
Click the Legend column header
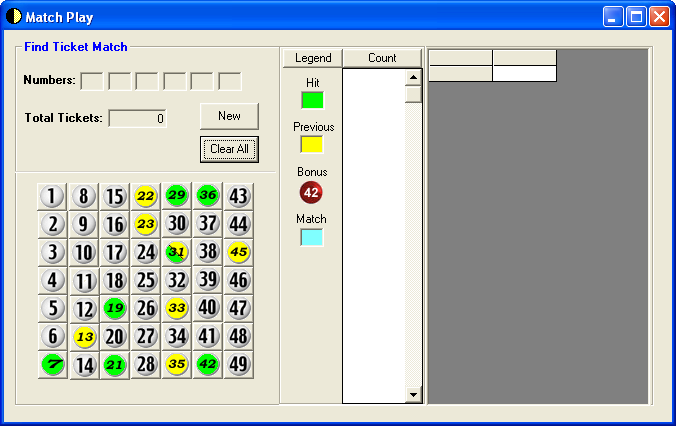click(313, 58)
